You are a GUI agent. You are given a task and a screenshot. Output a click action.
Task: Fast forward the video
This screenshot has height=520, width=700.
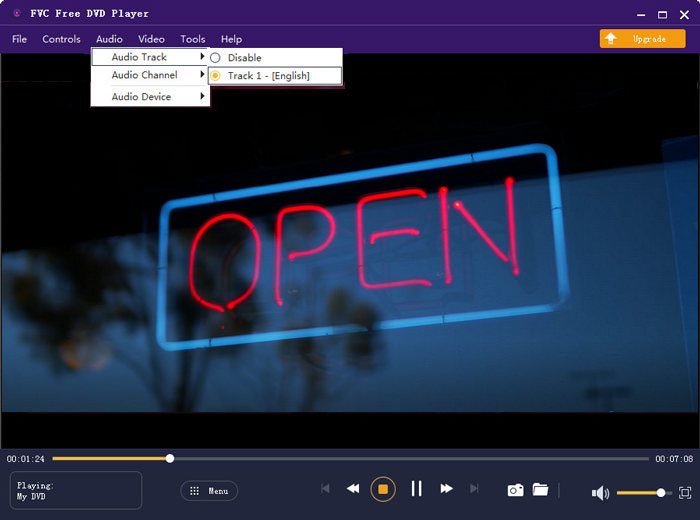coord(446,489)
